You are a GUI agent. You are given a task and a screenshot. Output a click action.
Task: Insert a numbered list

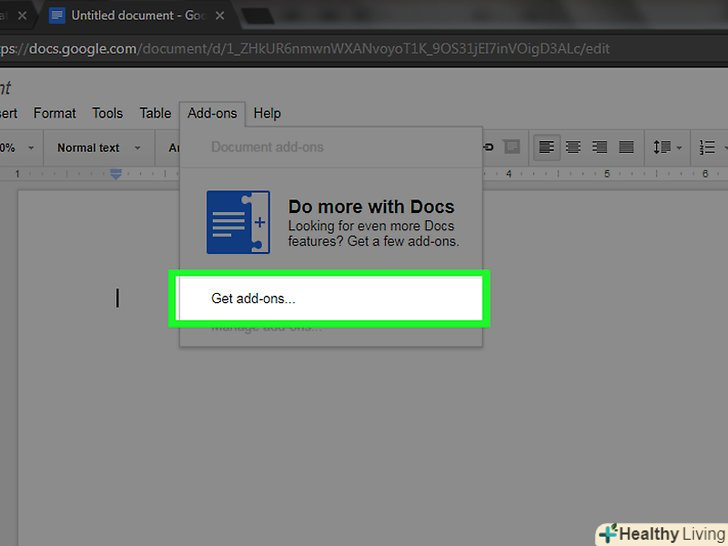pos(707,148)
